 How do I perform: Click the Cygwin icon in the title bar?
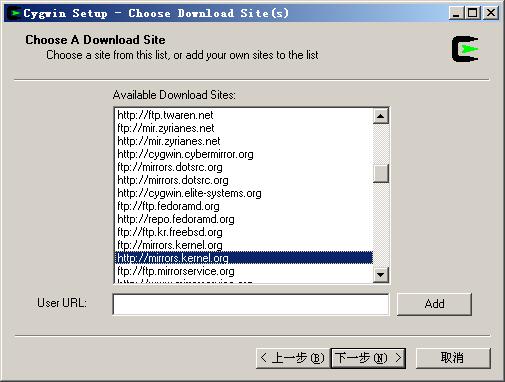[15, 13]
